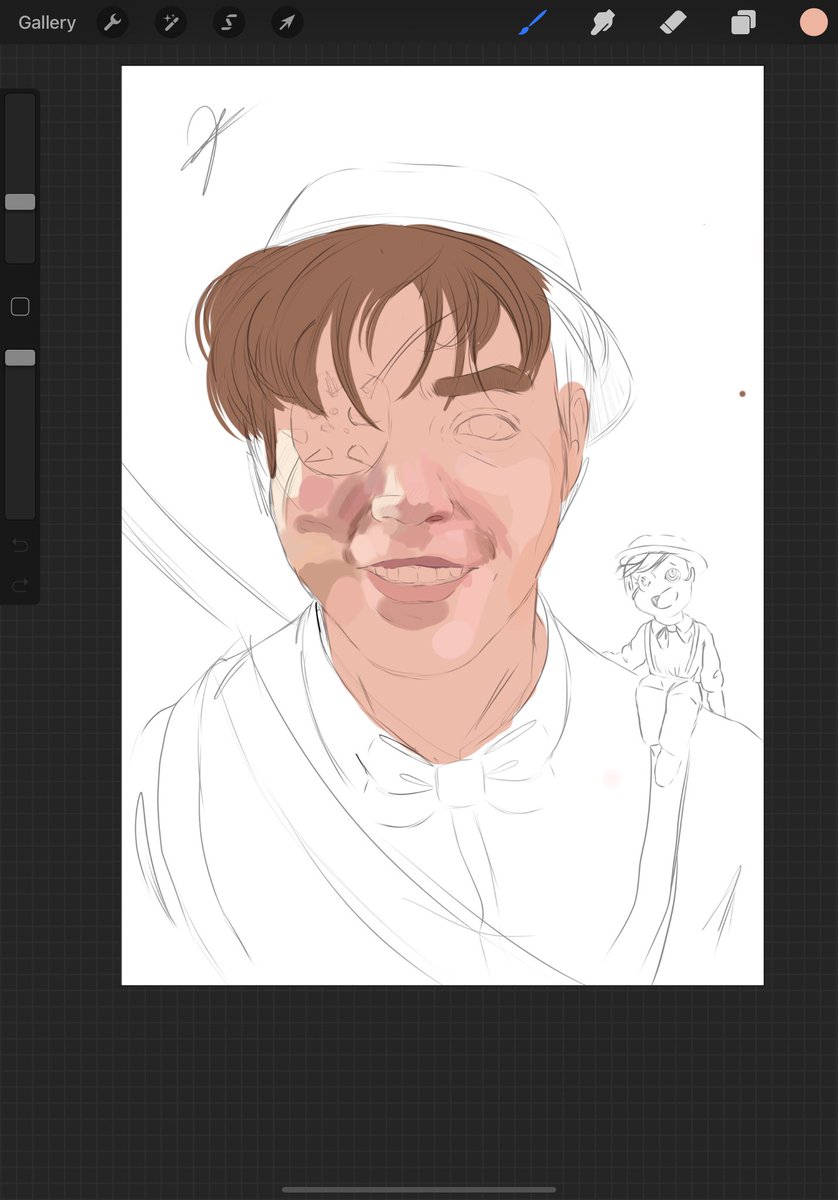Image resolution: width=838 pixels, height=1200 pixels.
Task: Redo the action with sidebar arrow
Action: 20,585
